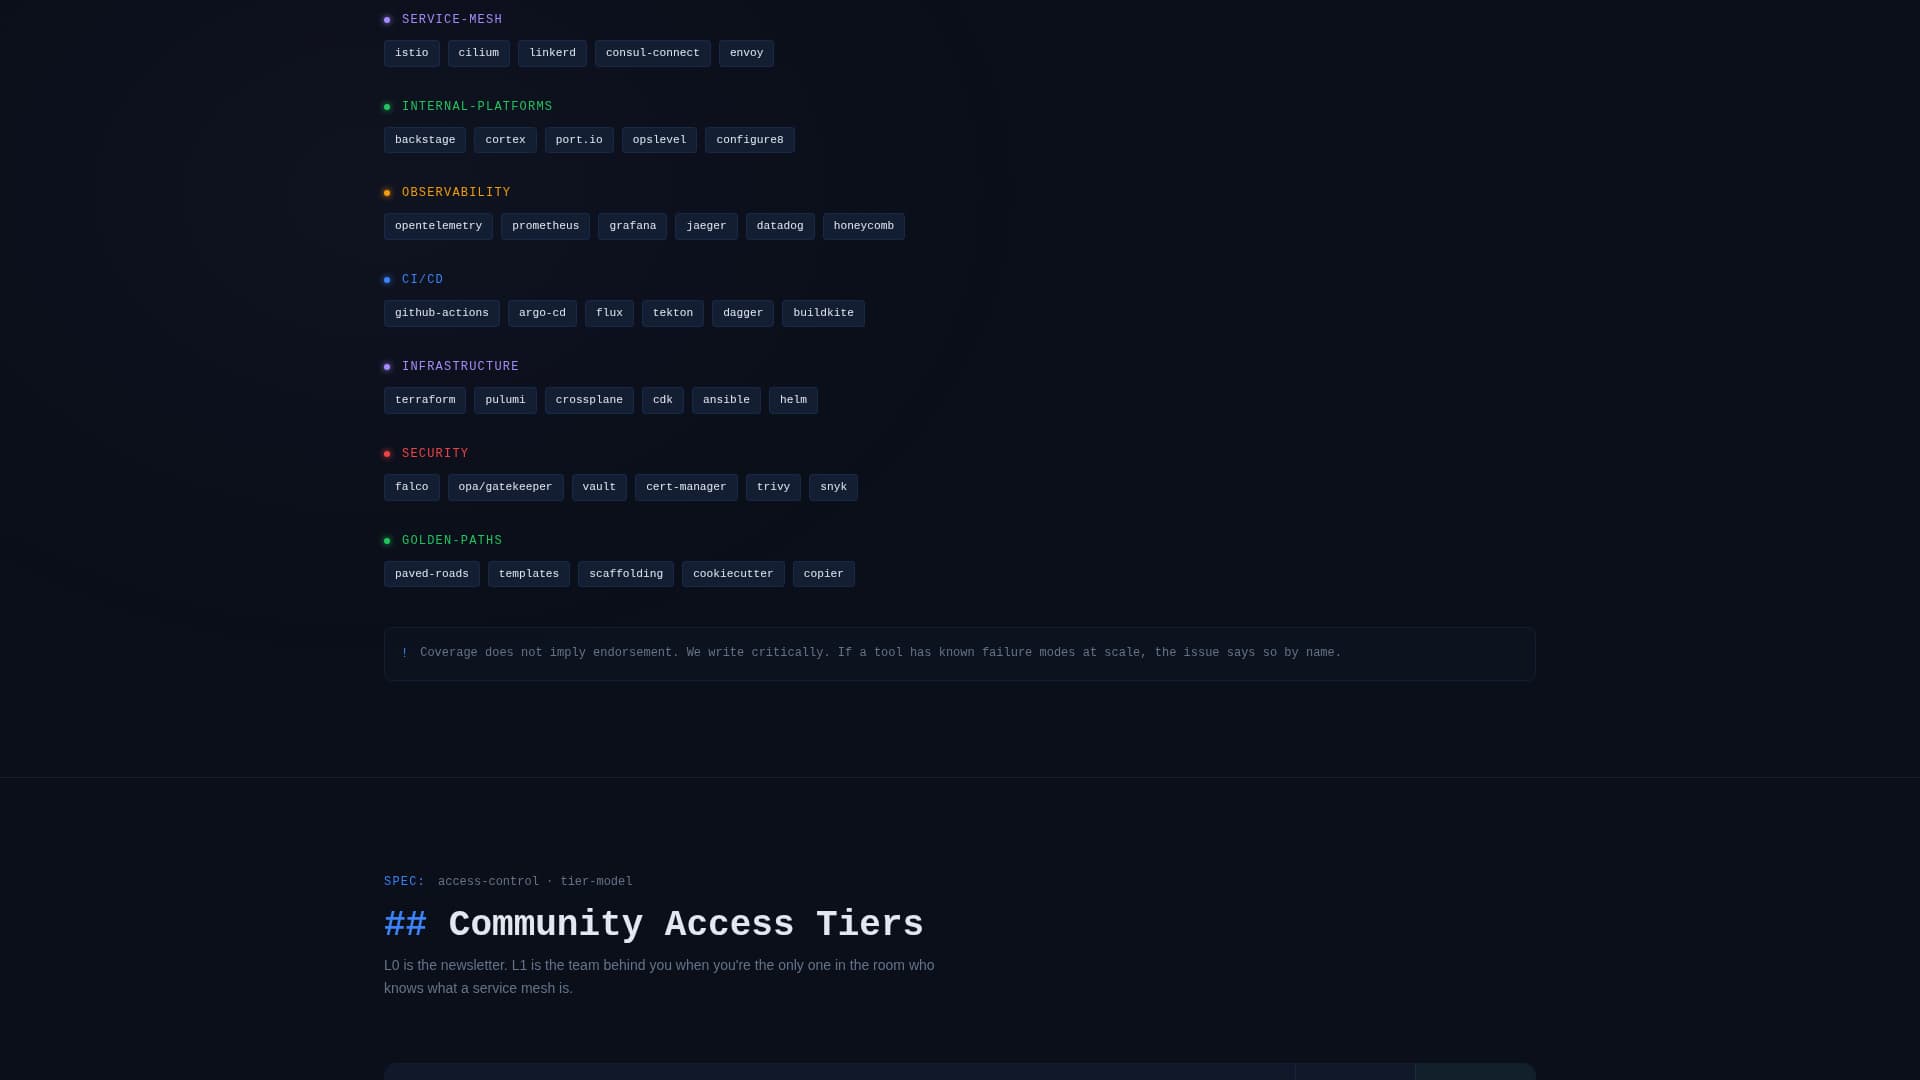The image size is (1920, 1080).
Task: Click the github-actions tag
Action: click(x=441, y=313)
